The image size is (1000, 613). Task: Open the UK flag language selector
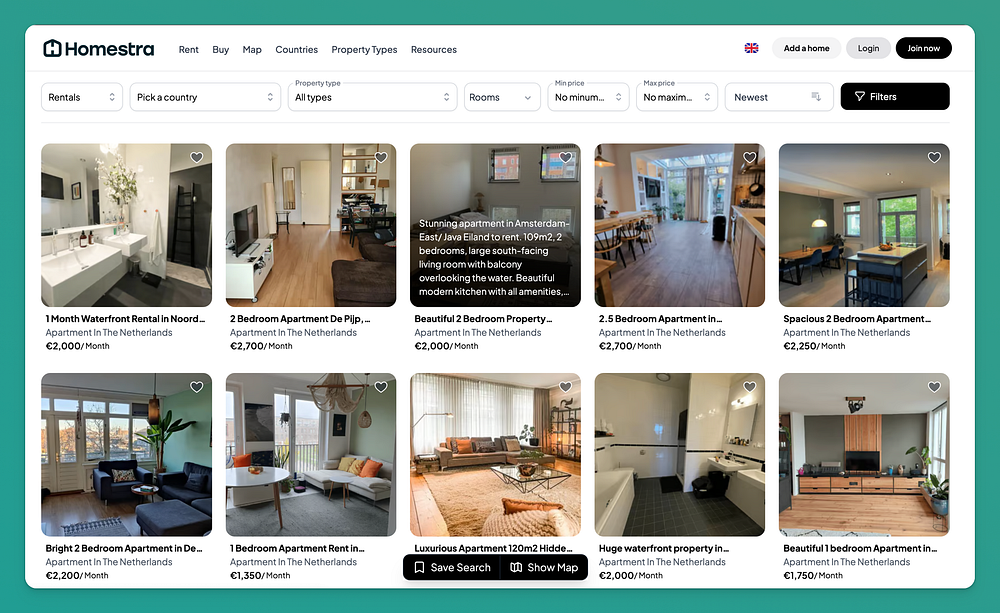pyautogui.click(x=751, y=48)
